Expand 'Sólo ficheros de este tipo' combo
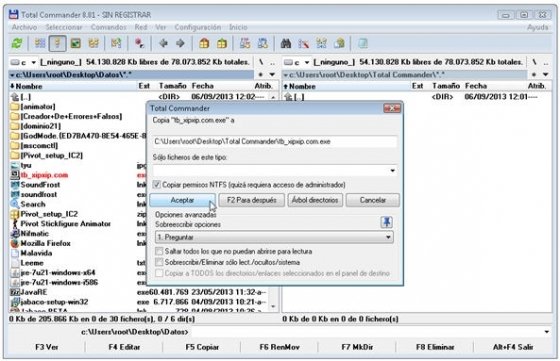Viewport: 560px width, 361px height. point(392,171)
